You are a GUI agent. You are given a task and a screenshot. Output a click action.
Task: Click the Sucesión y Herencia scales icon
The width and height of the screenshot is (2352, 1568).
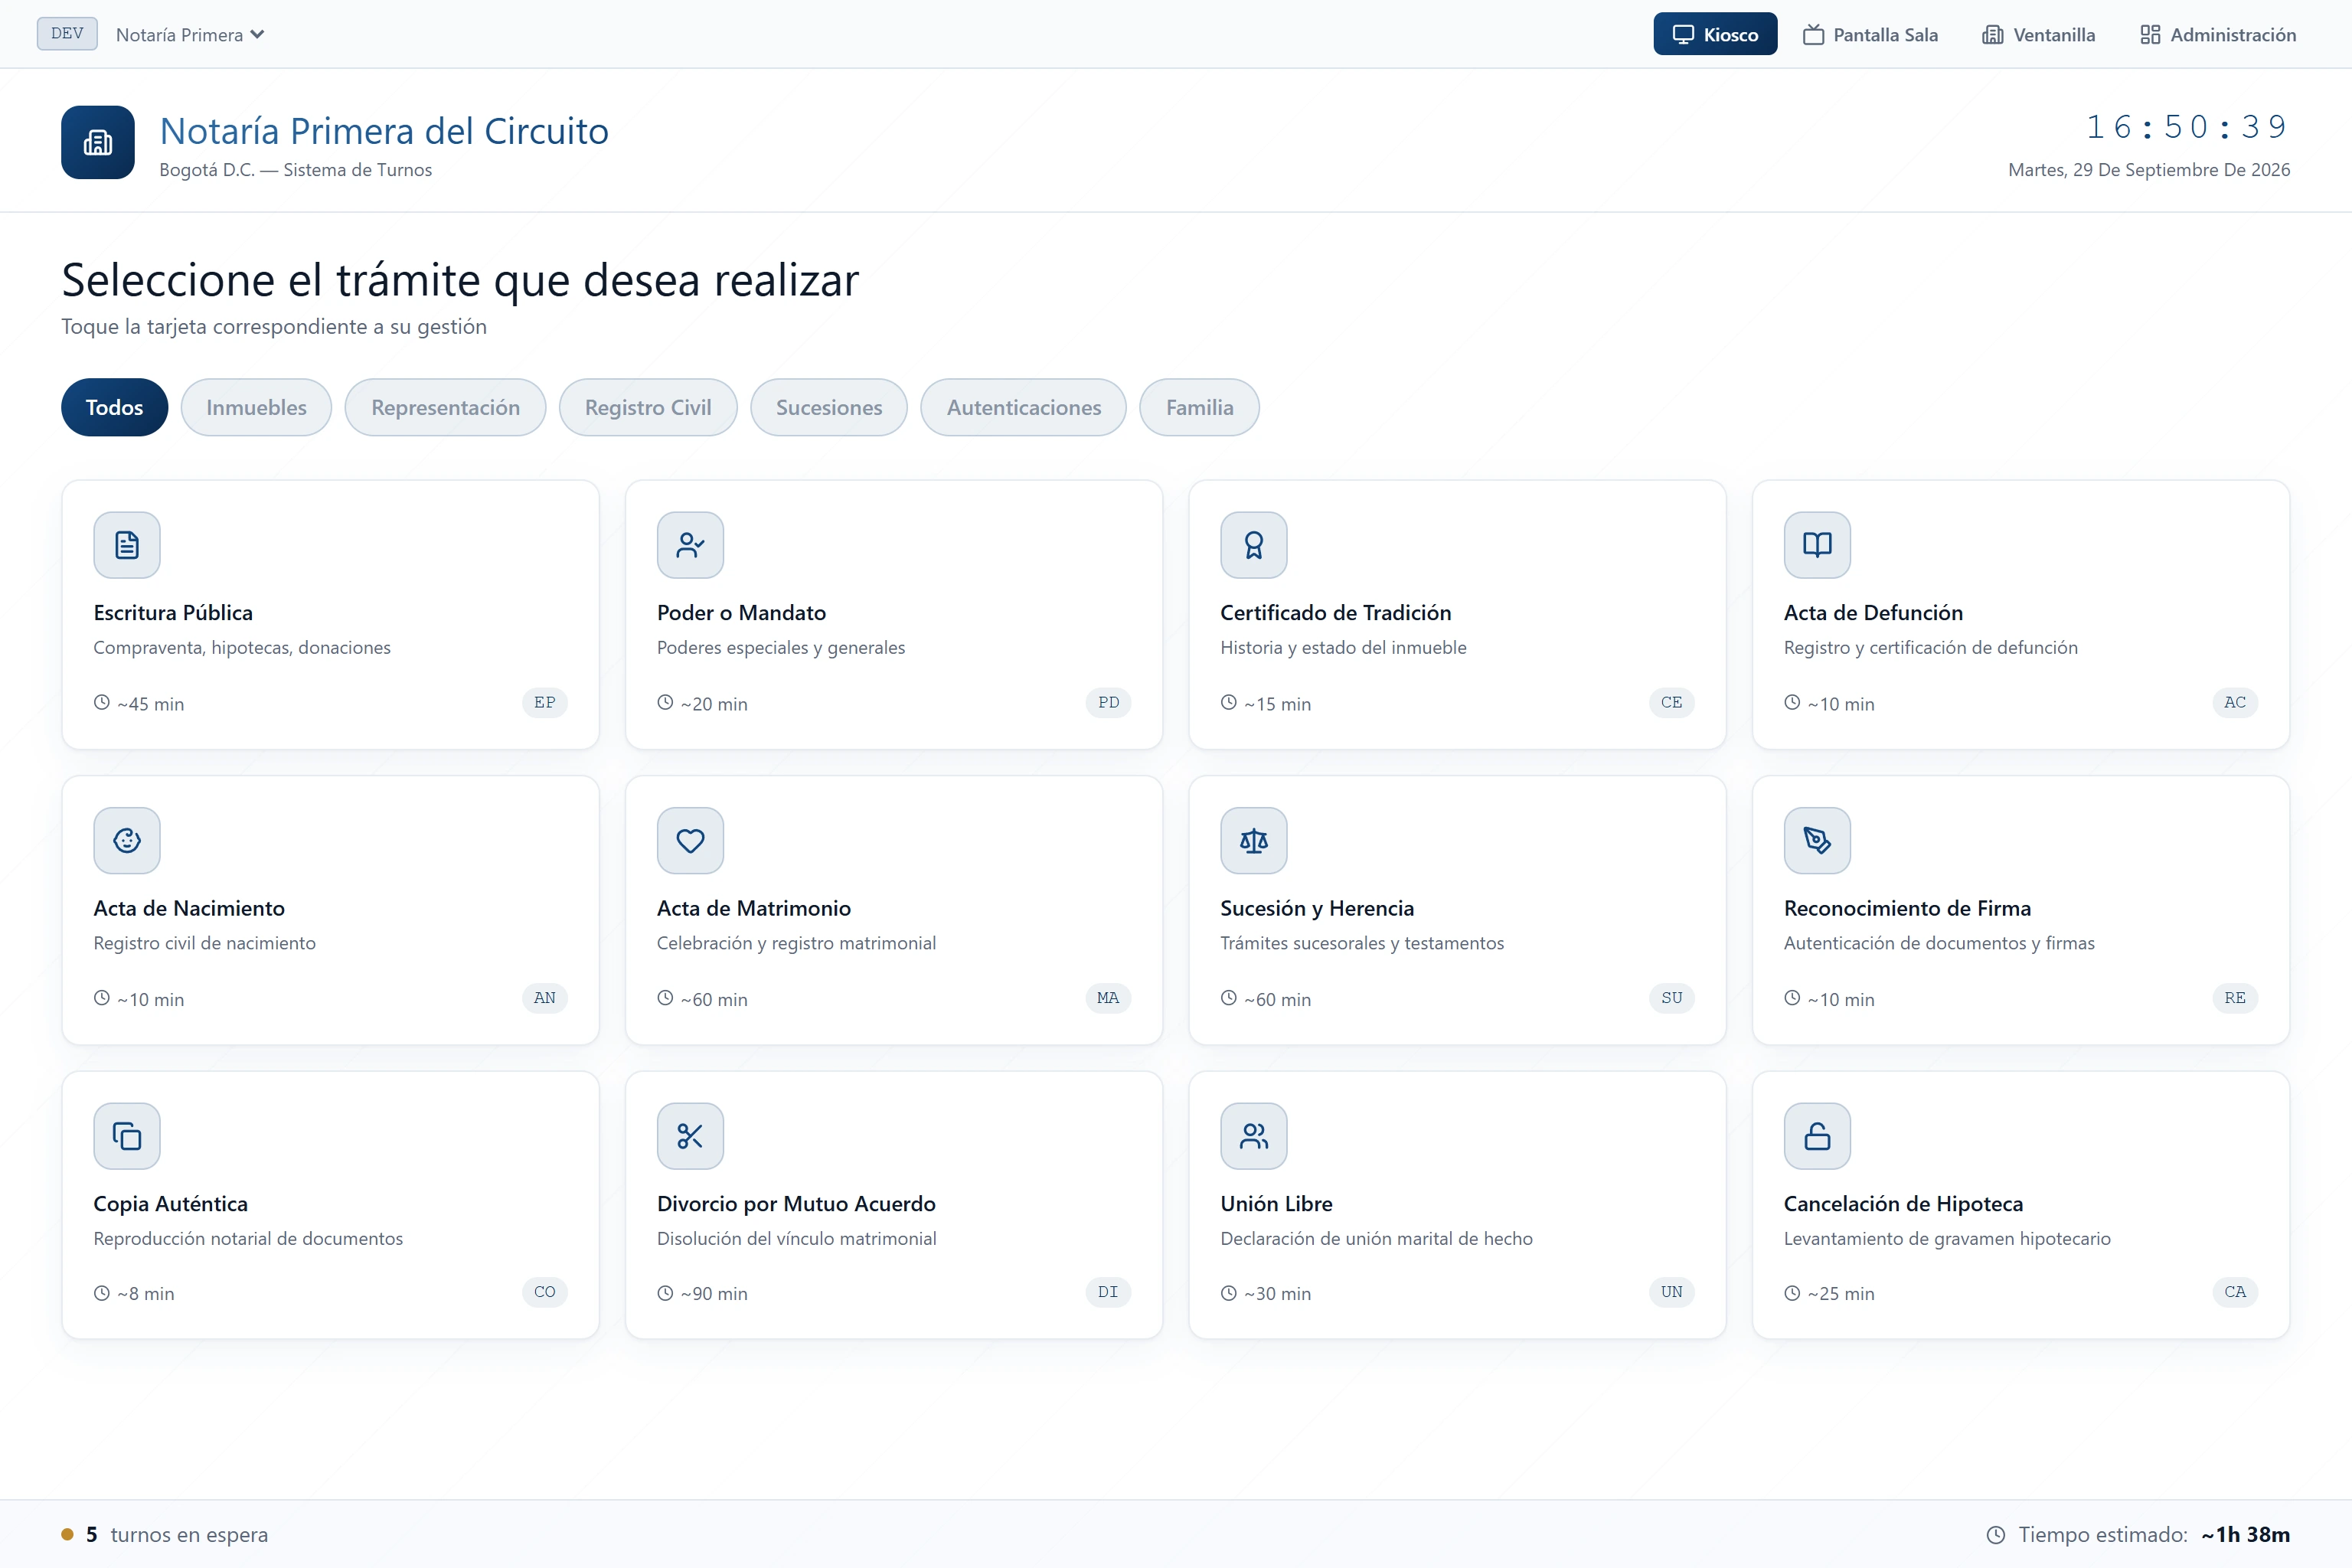(x=1254, y=840)
